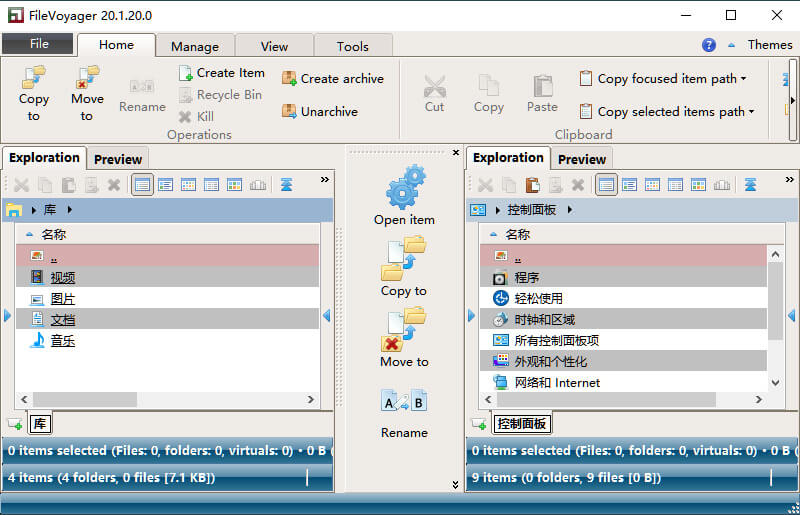Expand the breadcrumb arrow after 库

[x=69, y=210]
